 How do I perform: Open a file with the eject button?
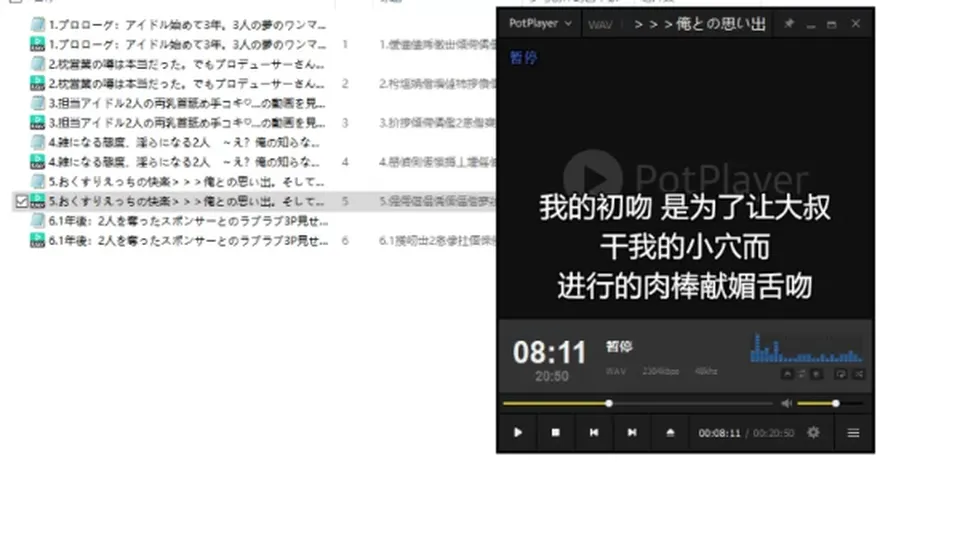[x=670, y=433]
